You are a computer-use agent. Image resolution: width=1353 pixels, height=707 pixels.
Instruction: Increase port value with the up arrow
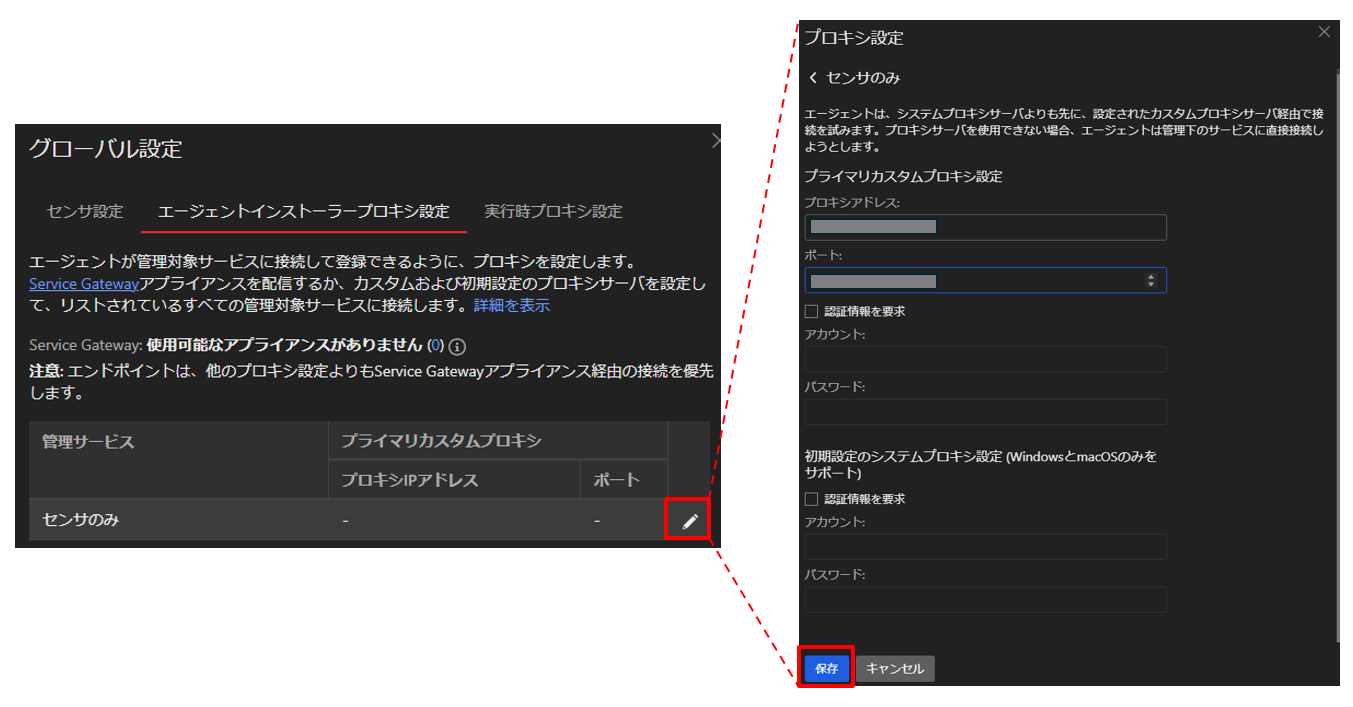[x=1151, y=277]
